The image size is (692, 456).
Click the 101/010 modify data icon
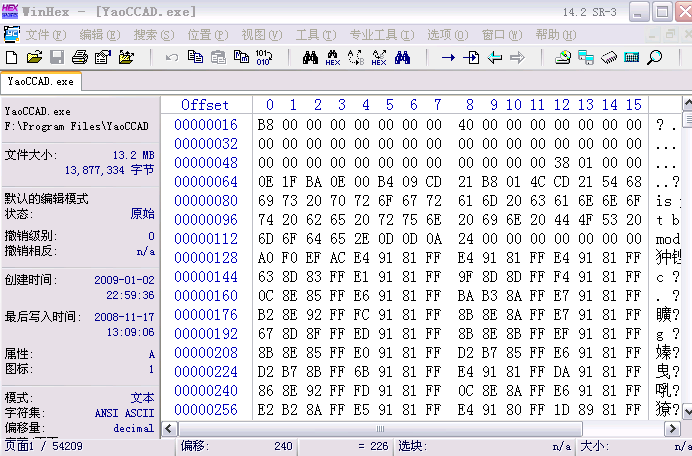pyautogui.click(x=264, y=57)
